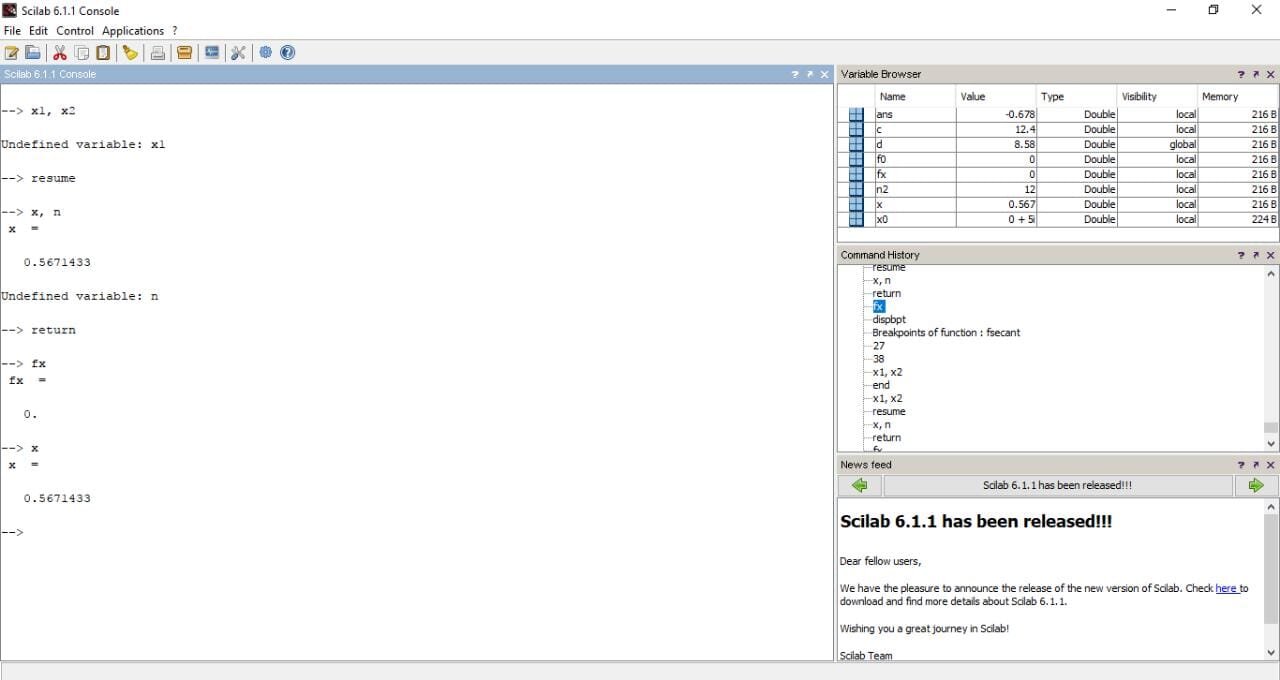Click the Cut scissors icon

[60, 53]
